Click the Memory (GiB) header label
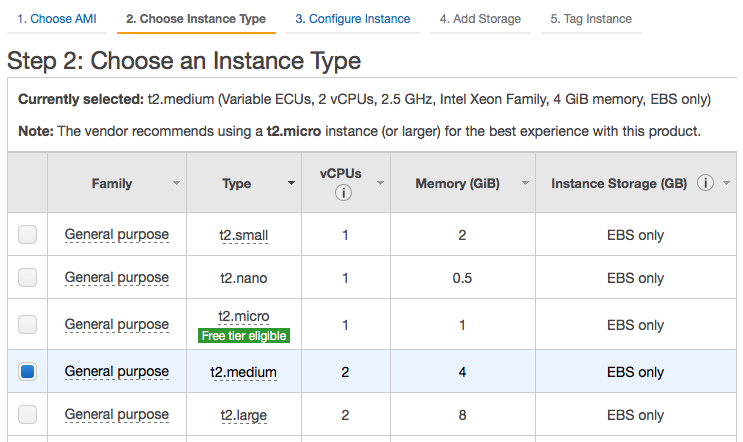 tap(457, 183)
